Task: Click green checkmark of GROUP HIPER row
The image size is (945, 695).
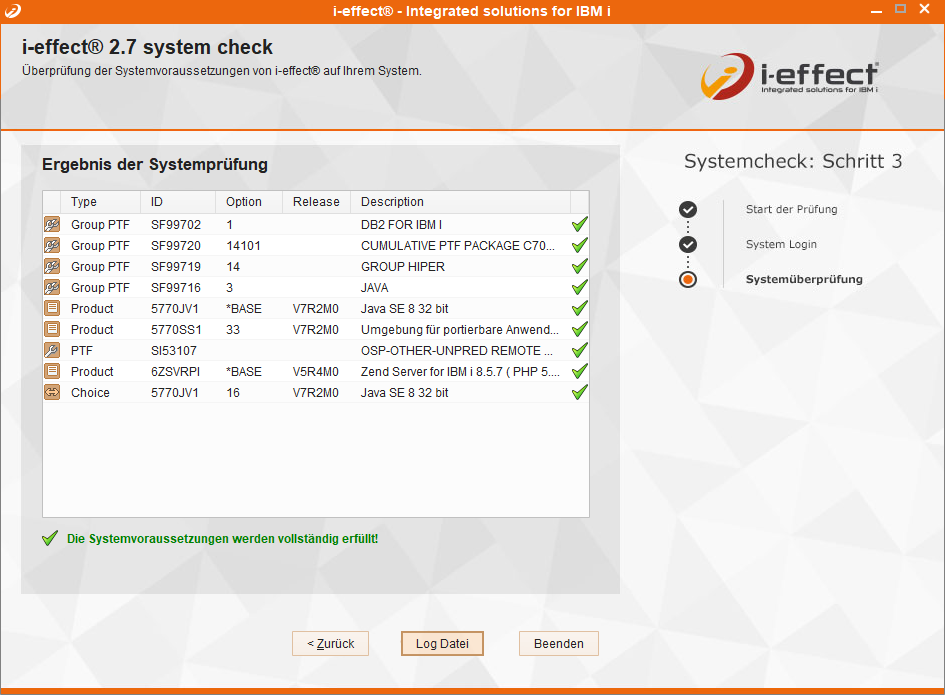Action: point(579,266)
